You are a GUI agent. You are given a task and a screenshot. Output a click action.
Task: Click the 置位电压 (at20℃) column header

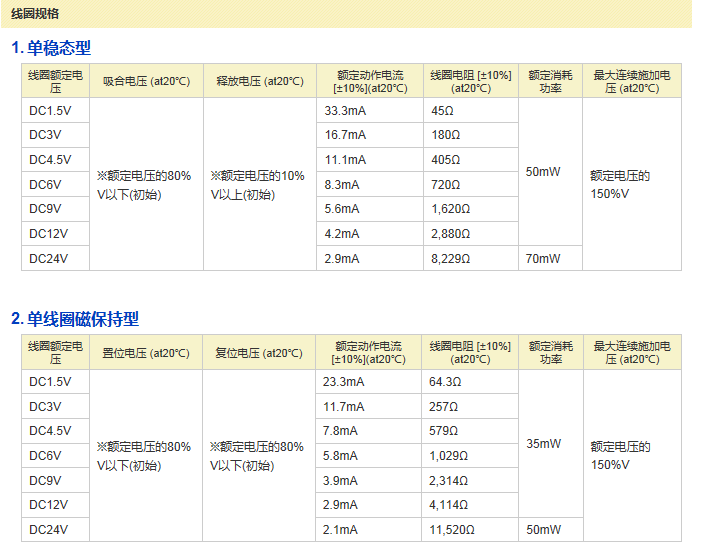pyautogui.click(x=146, y=353)
